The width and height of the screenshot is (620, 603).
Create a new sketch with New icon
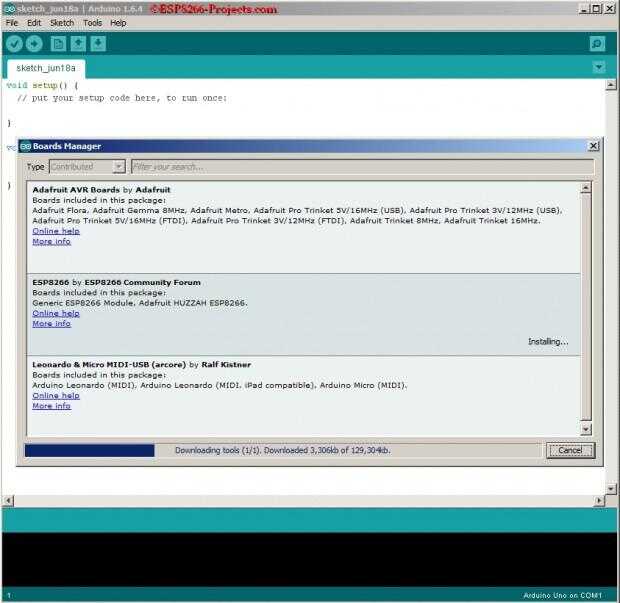tap(58, 43)
